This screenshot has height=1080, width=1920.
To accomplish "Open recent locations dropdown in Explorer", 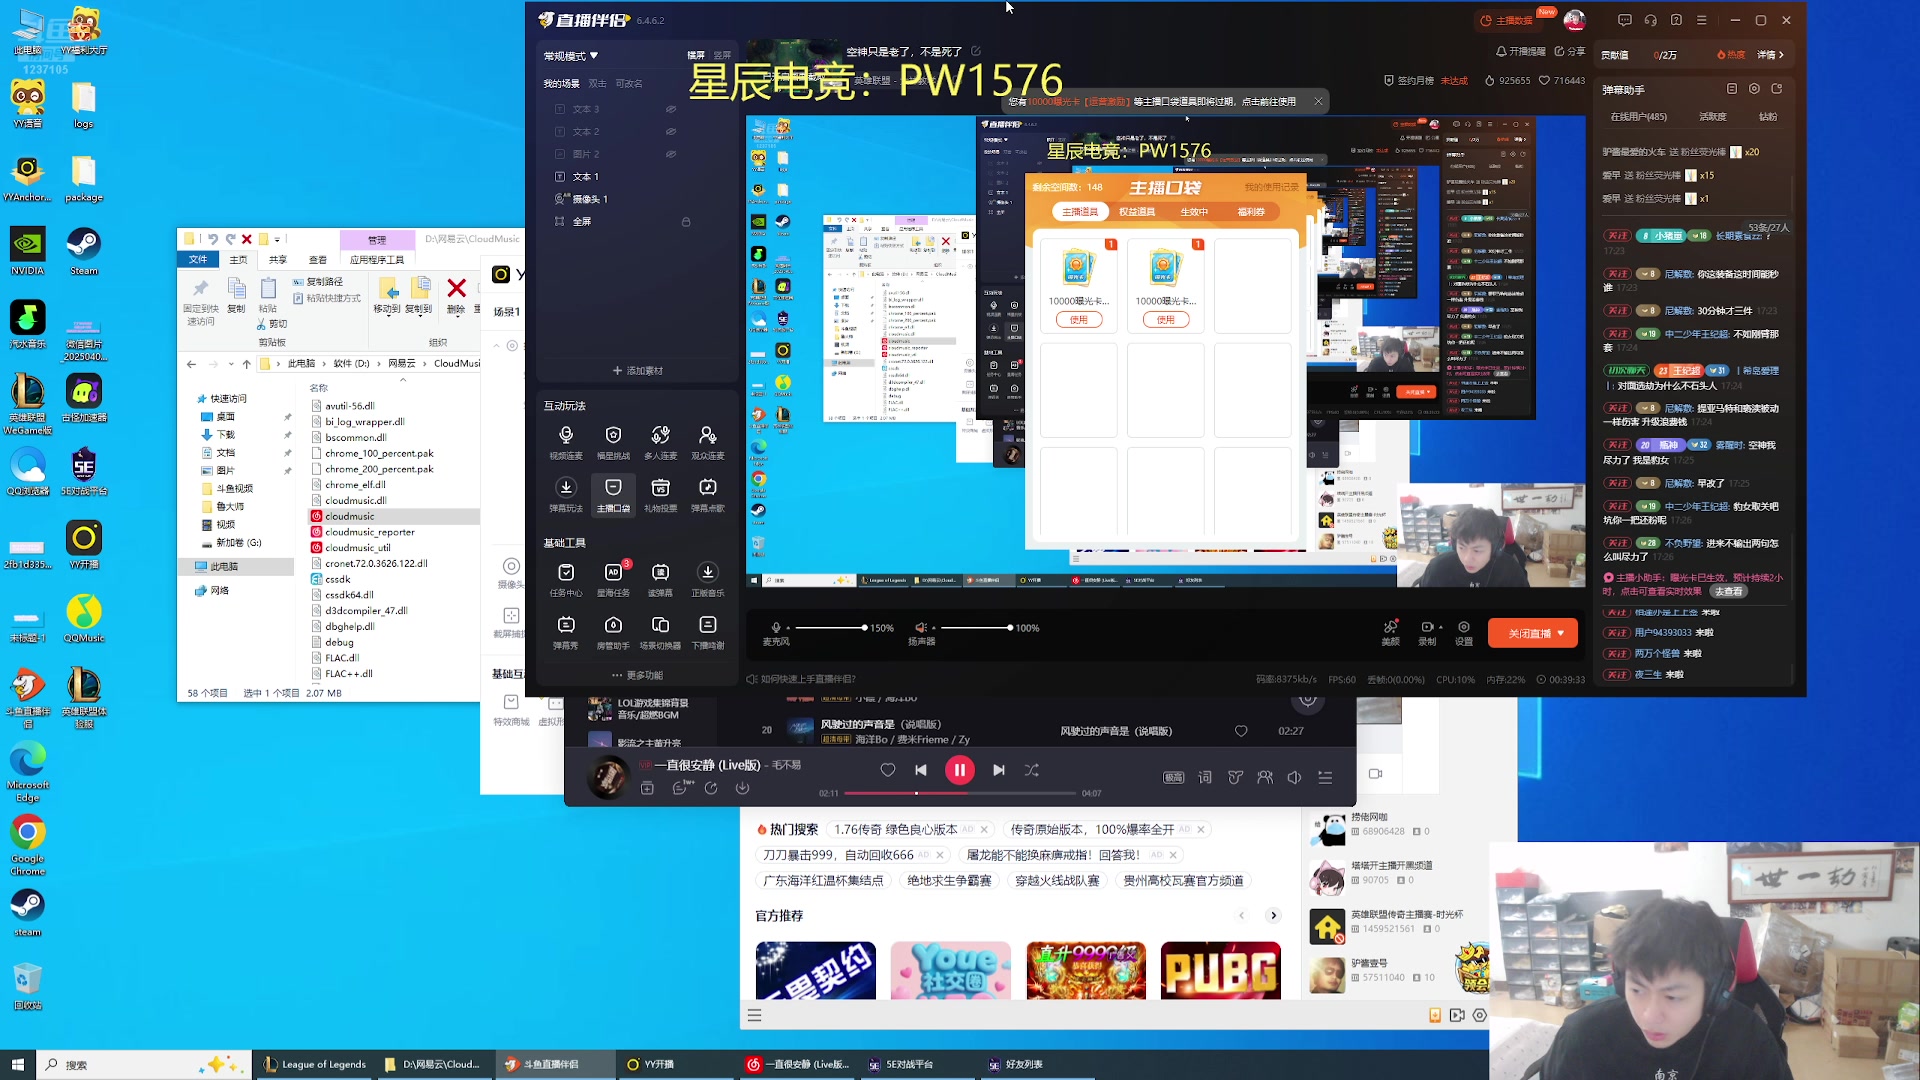I will click(x=230, y=364).
